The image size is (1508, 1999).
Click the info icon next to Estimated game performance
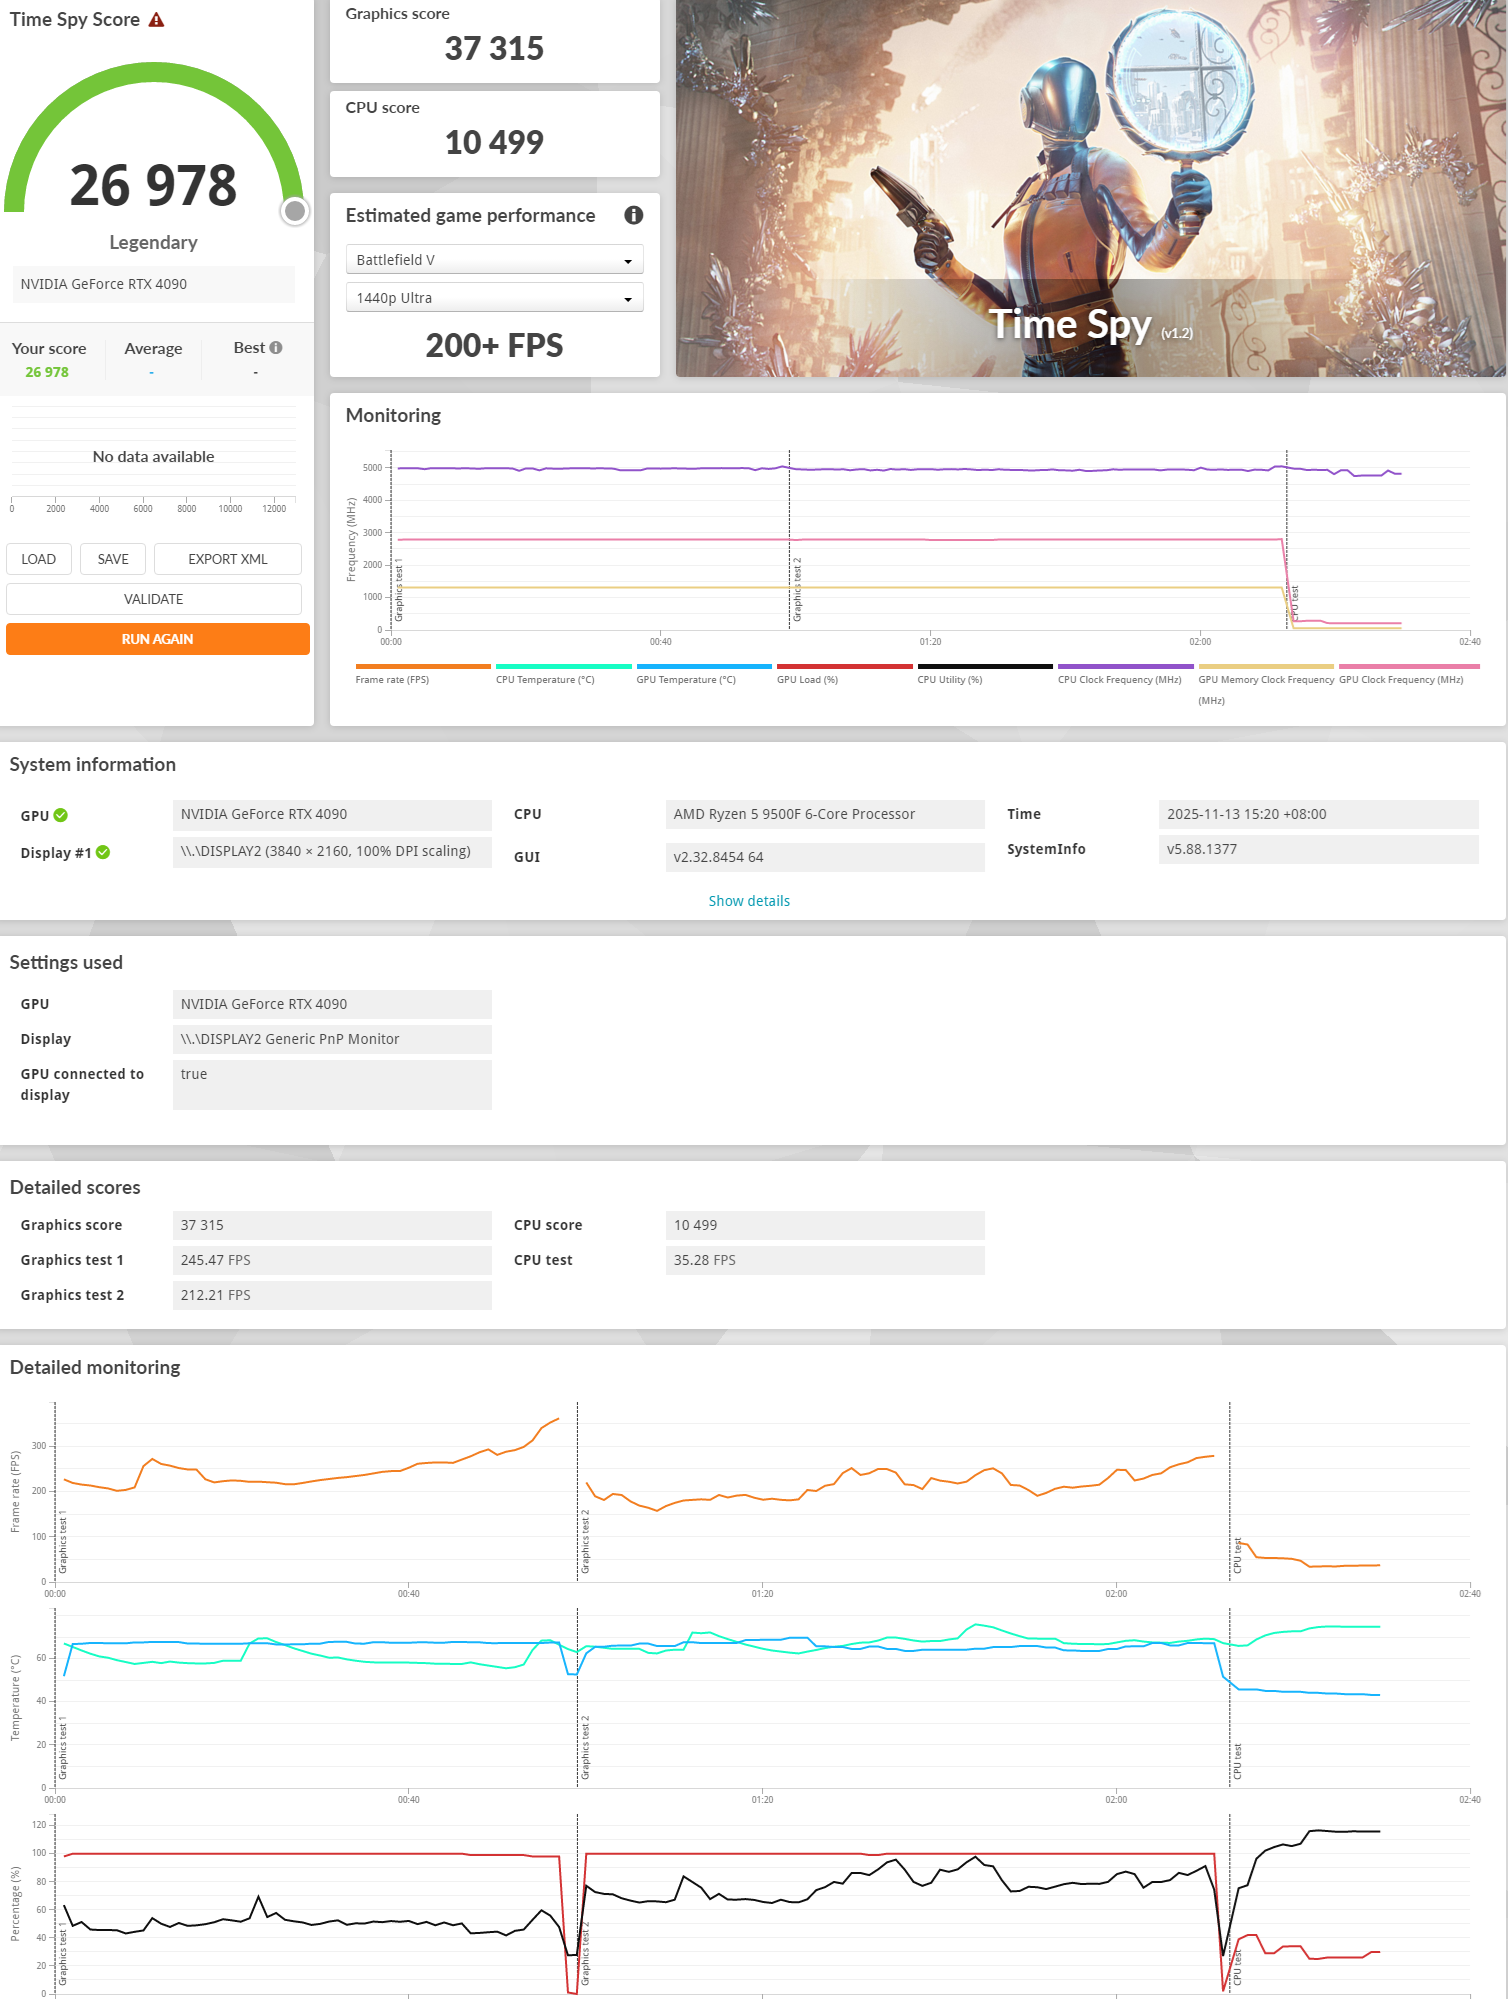(x=633, y=215)
